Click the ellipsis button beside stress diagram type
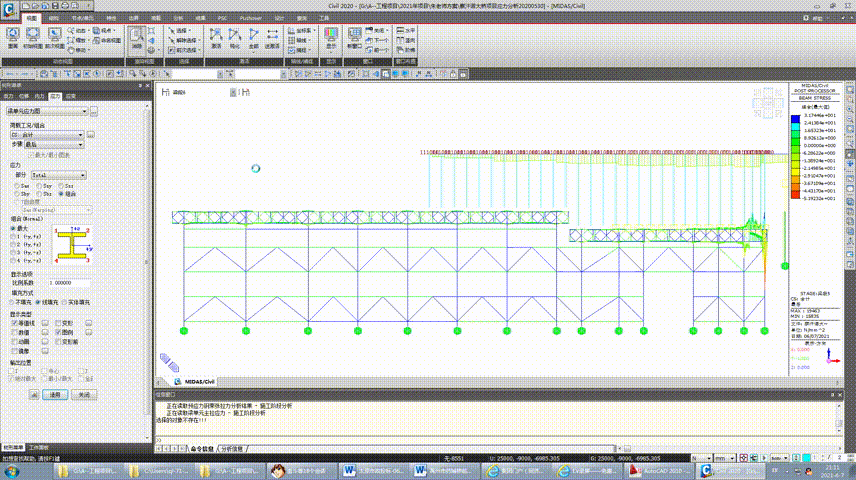 click(94, 111)
